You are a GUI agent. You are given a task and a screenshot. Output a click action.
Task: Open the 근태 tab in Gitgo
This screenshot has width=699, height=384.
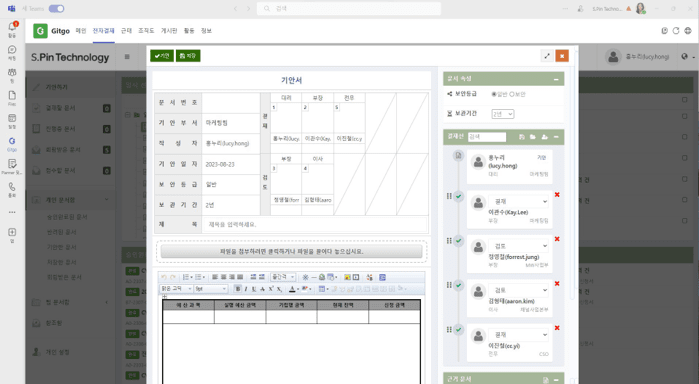pos(126,31)
